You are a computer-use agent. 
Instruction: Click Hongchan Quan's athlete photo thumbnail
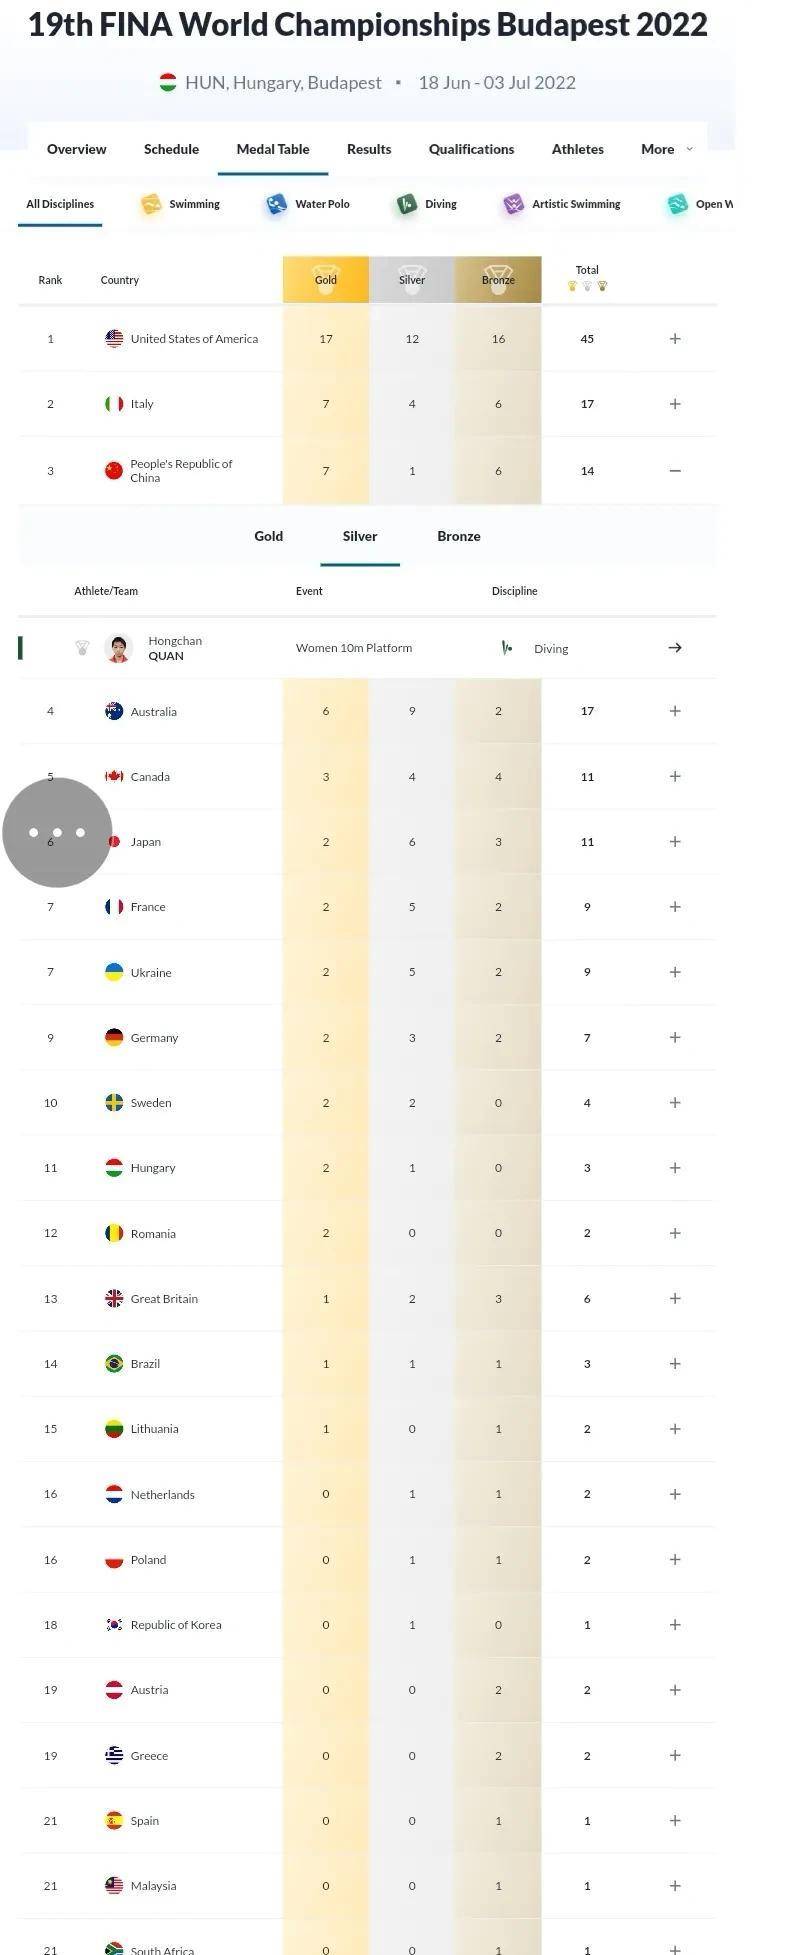coord(119,648)
